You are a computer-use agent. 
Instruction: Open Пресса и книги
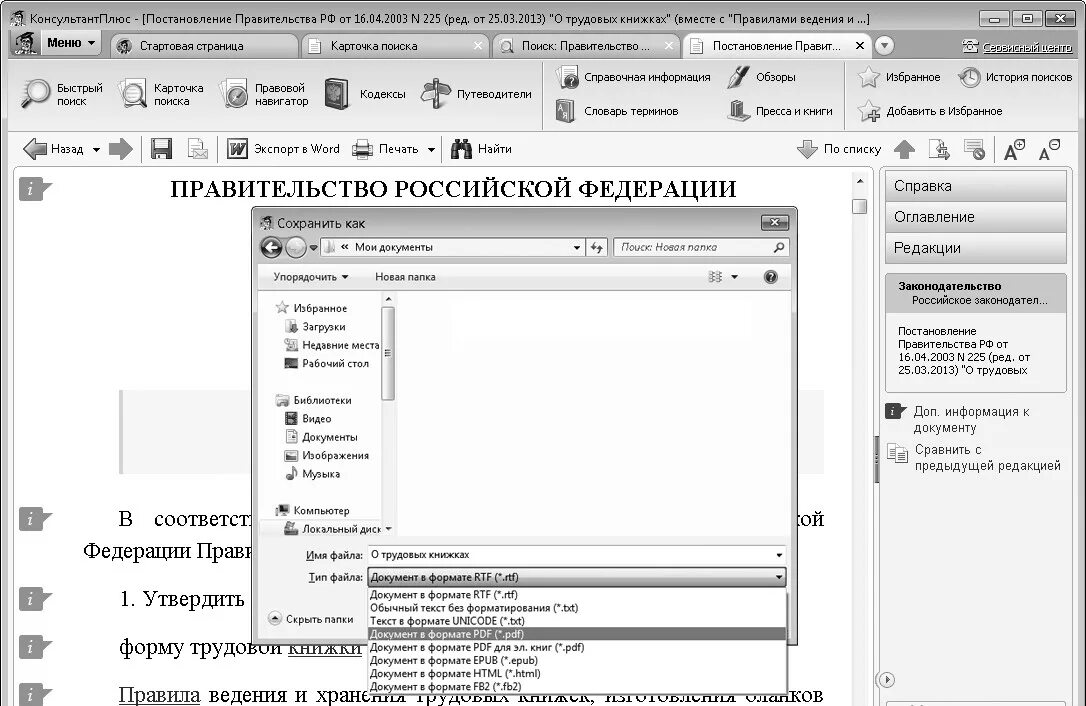(780, 111)
